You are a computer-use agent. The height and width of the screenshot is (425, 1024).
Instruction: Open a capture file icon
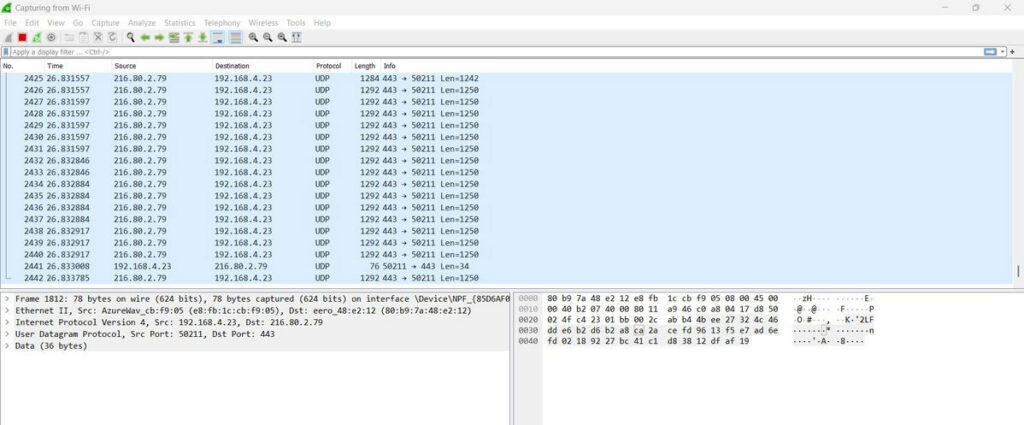[x=69, y=37]
